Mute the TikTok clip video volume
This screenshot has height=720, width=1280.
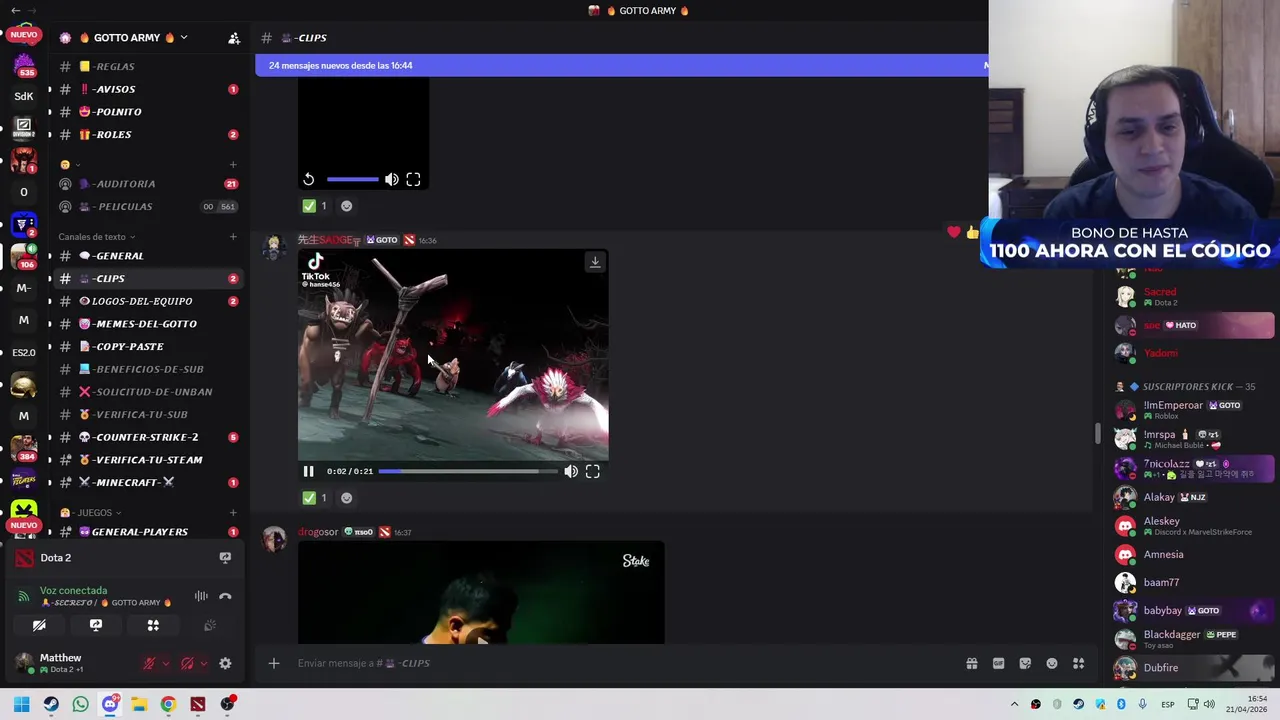click(x=571, y=471)
